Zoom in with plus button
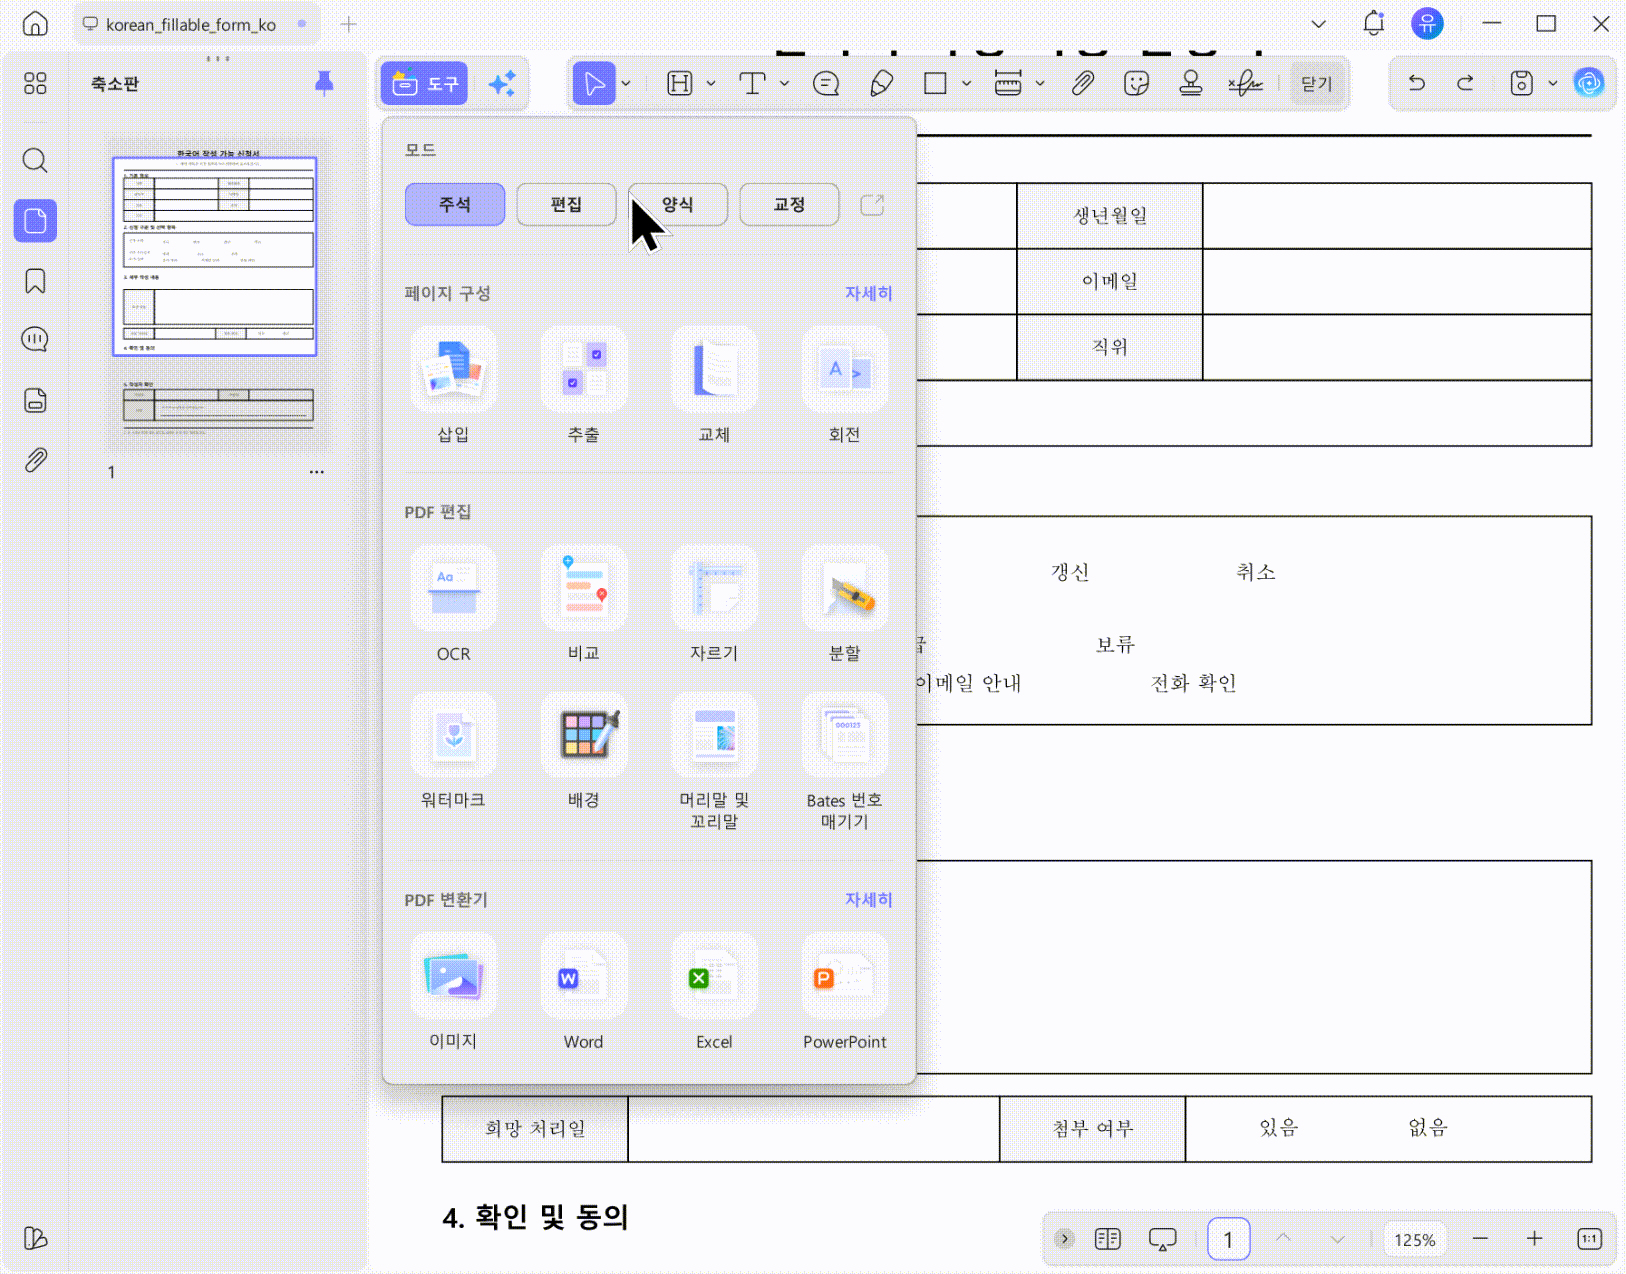 [x=1534, y=1239]
